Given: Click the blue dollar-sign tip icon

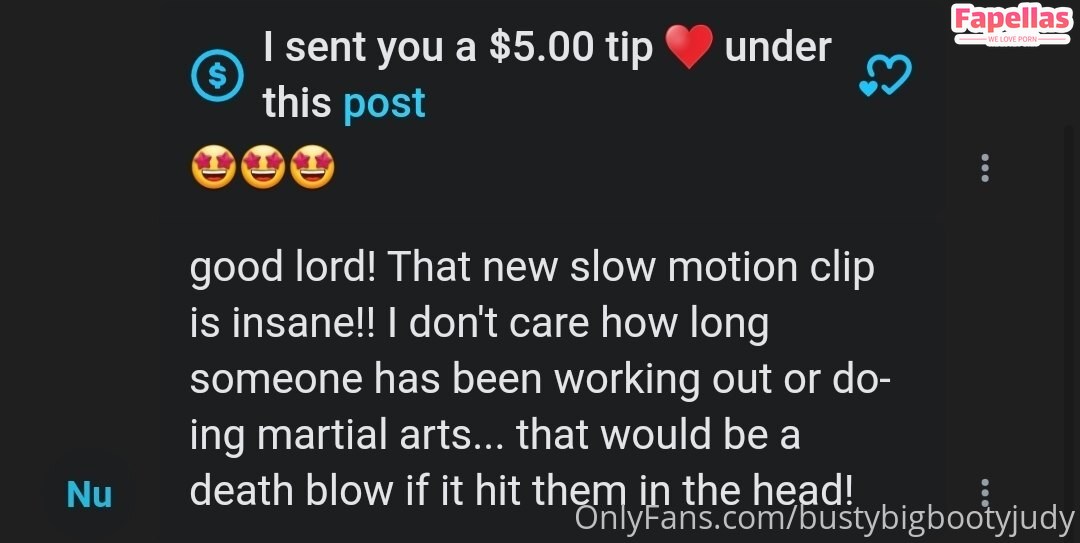Looking at the screenshot, I should [217, 75].
